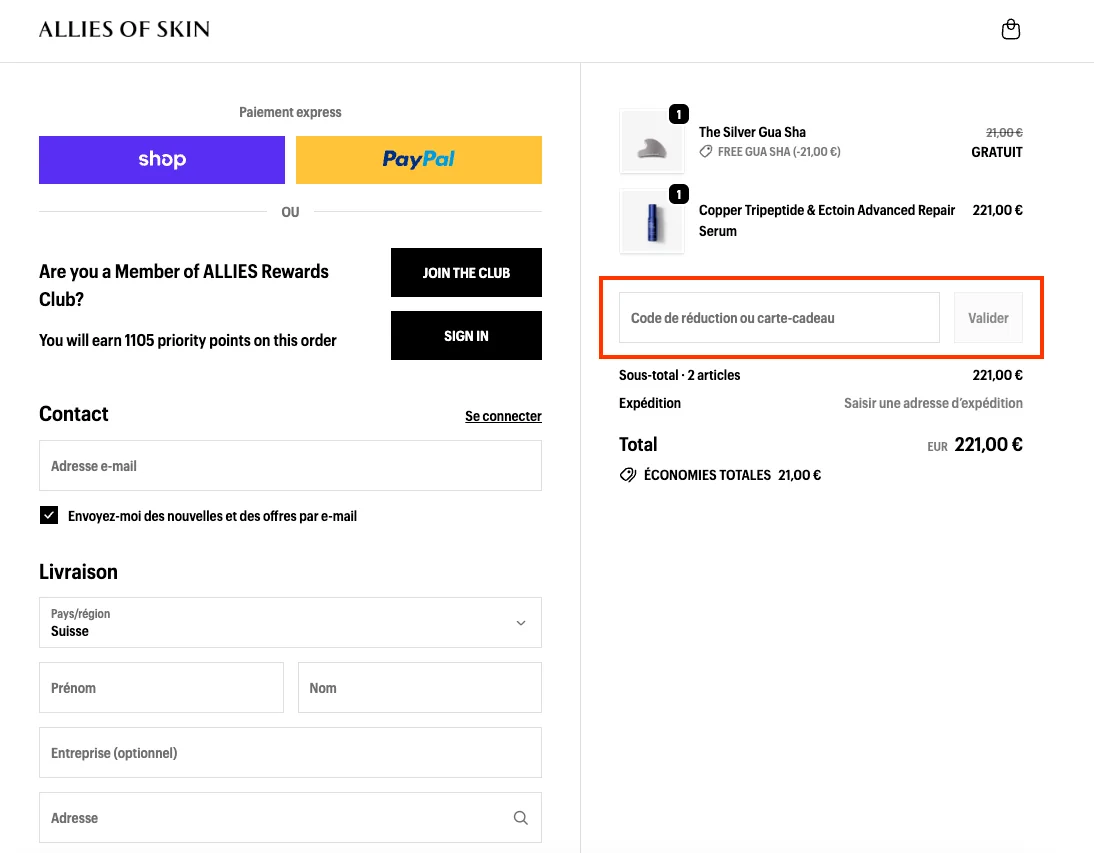Click the "Paiement express" heading
Image resolution: width=1094 pixels, height=853 pixels.
(290, 112)
